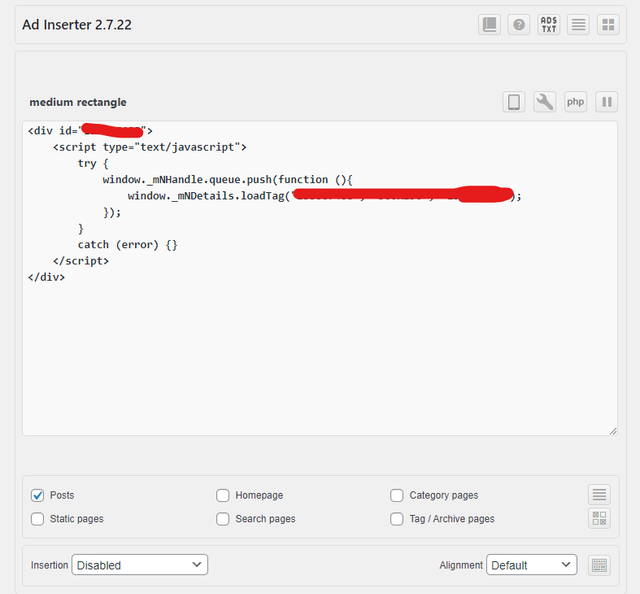Click the Alignment label

click(461, 565)
